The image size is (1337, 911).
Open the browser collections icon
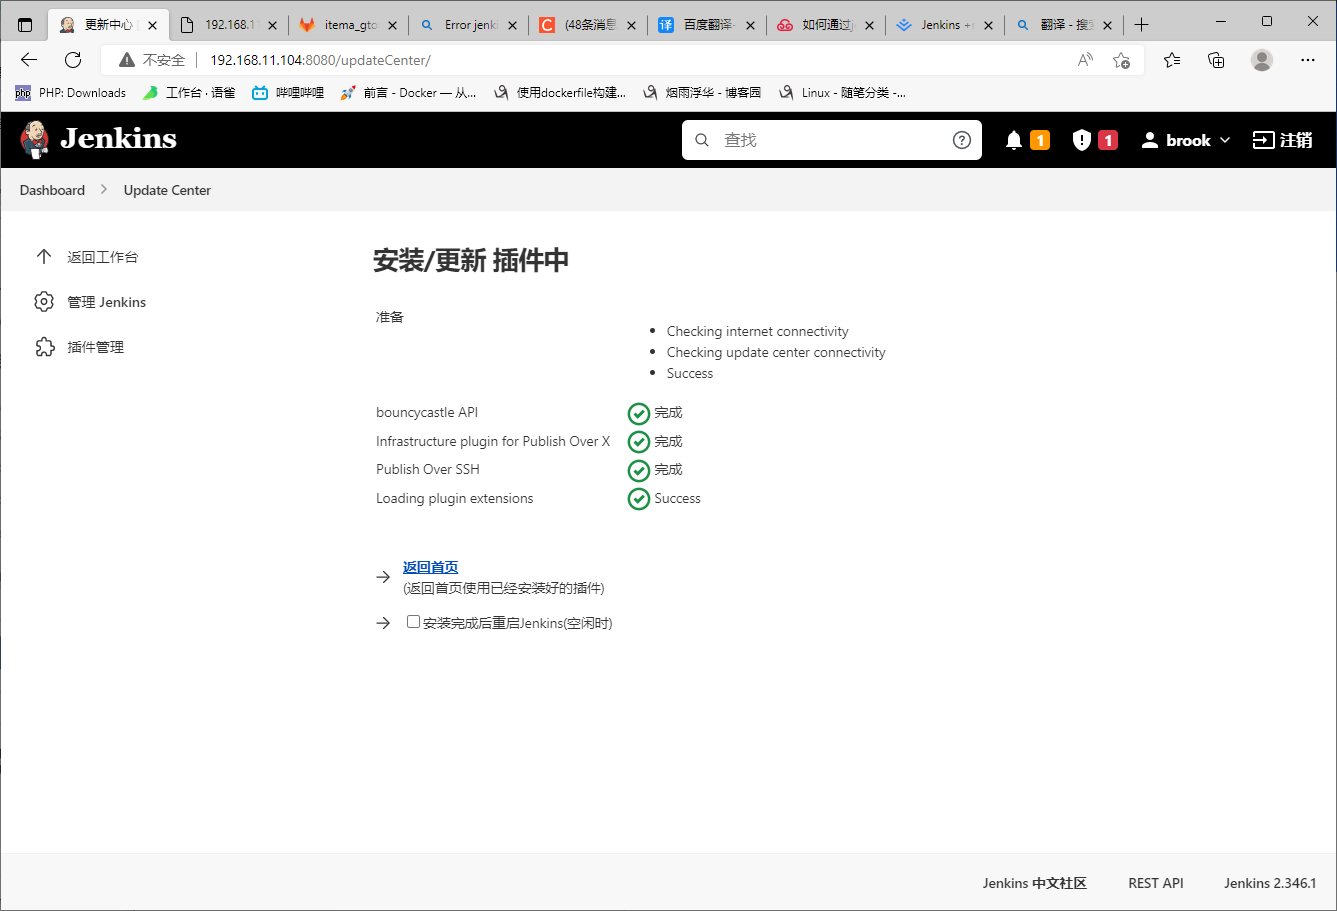click(1216, 60)
